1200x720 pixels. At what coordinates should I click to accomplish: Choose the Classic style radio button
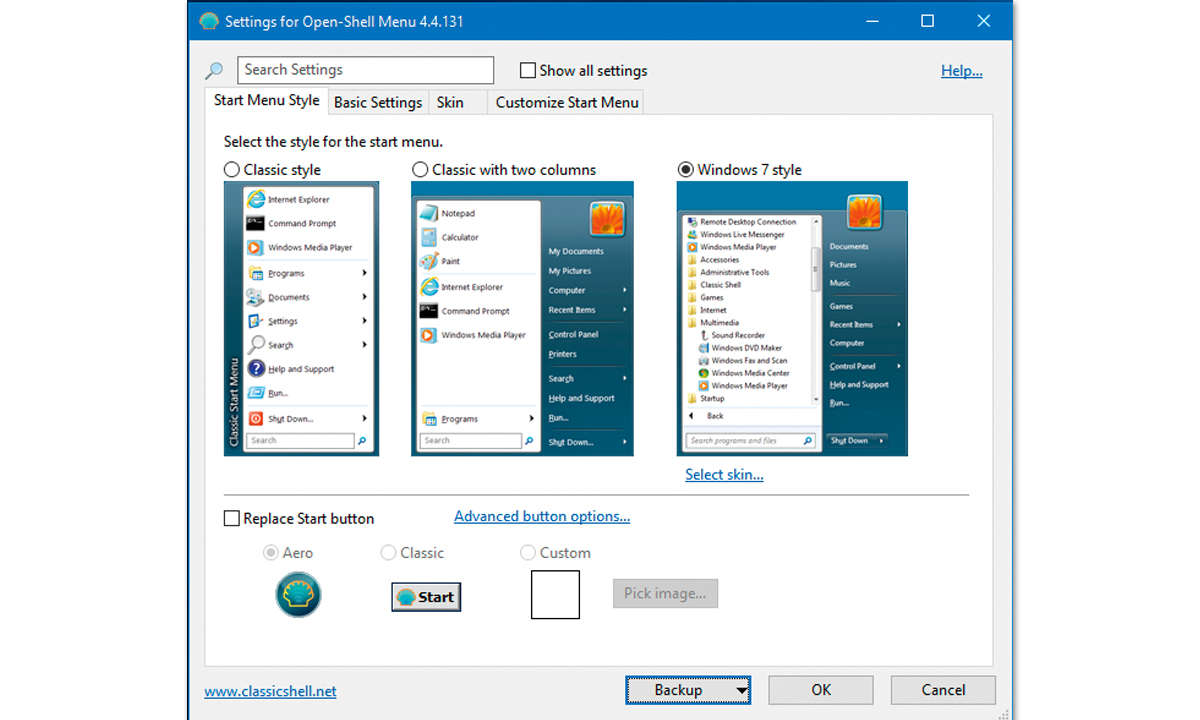click(x=232, y=169)
